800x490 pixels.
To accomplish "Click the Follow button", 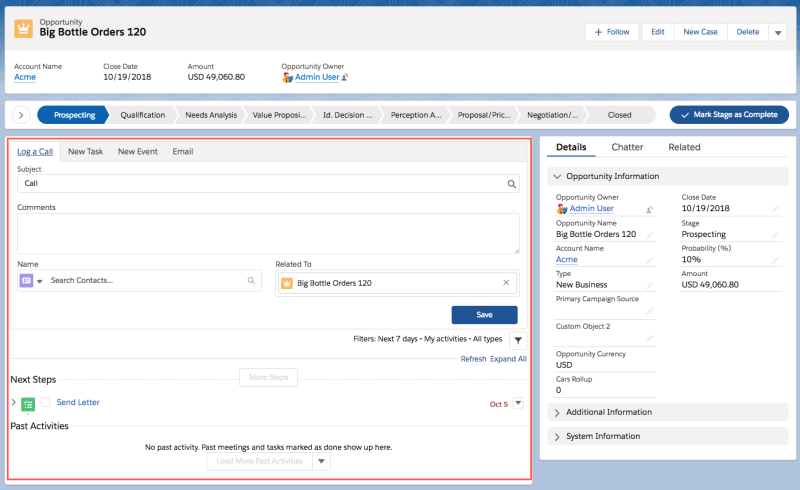I will tap(612, 32).
